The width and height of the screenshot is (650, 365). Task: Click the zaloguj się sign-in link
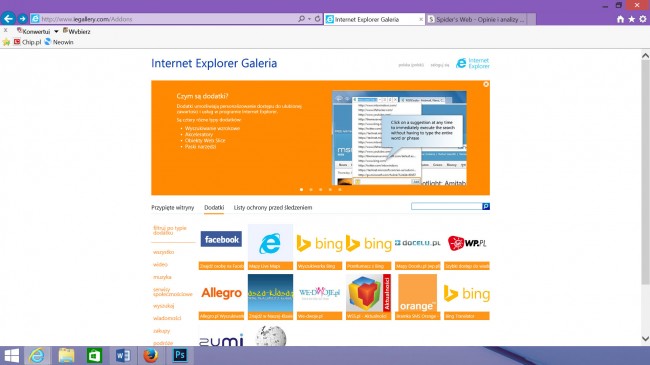[440, 65]
